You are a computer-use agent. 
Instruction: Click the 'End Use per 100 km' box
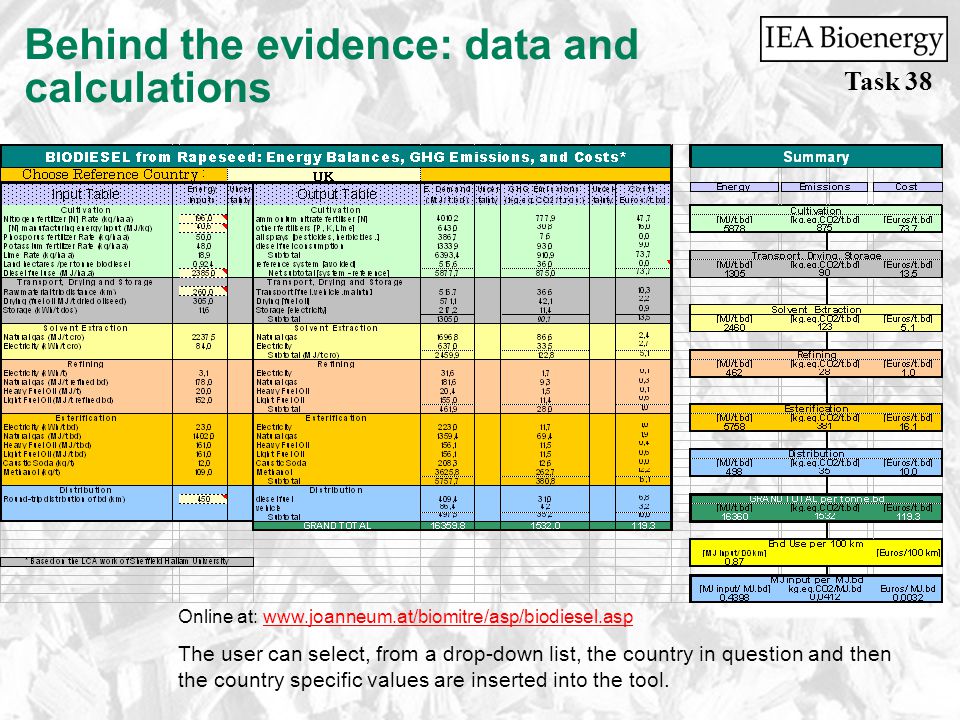pyautogui.click(x=816, y=552)
